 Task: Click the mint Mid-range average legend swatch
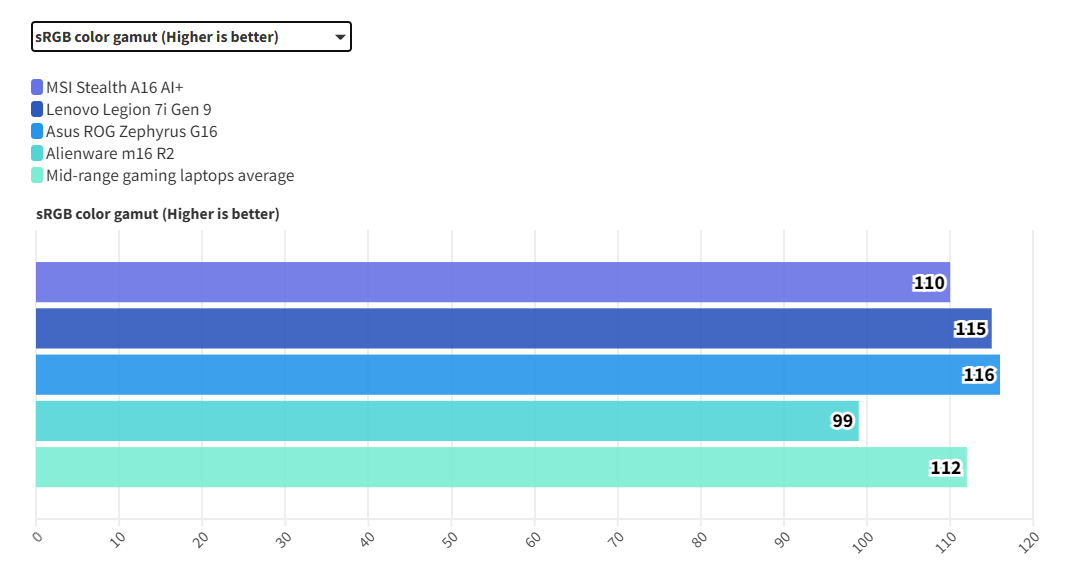tap(37, 175)
